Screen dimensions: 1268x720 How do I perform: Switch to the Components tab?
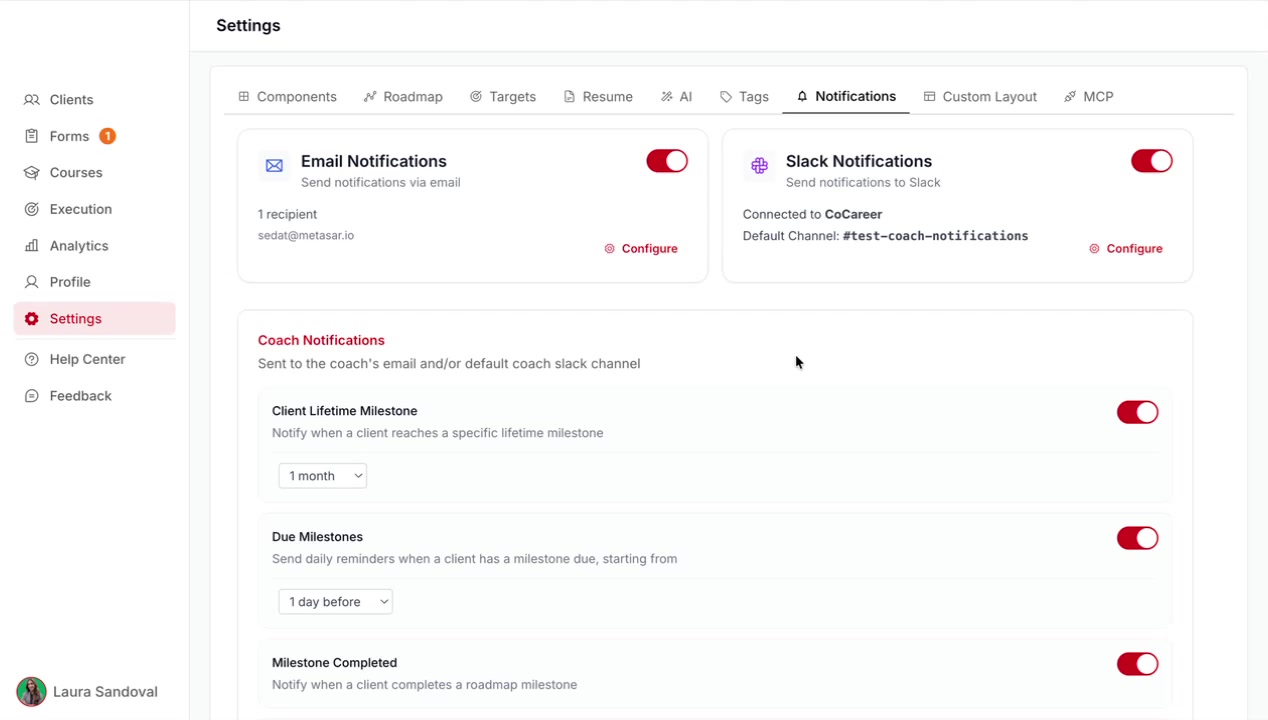coord(287,97)
